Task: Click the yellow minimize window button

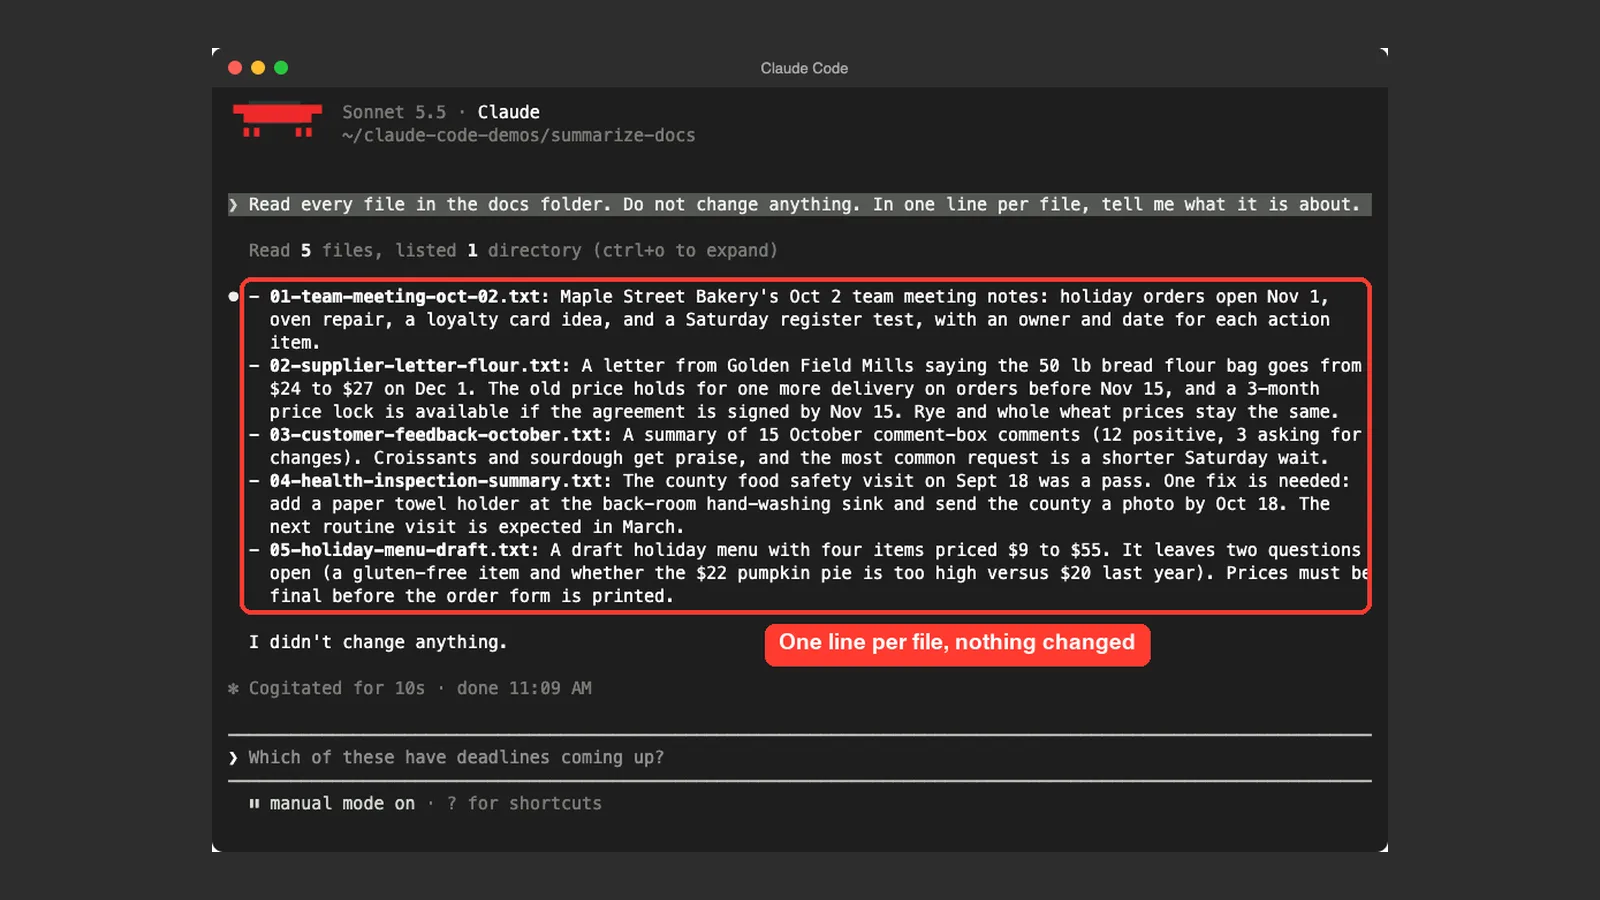Action: pyautogui.click(x=258, y=68)
